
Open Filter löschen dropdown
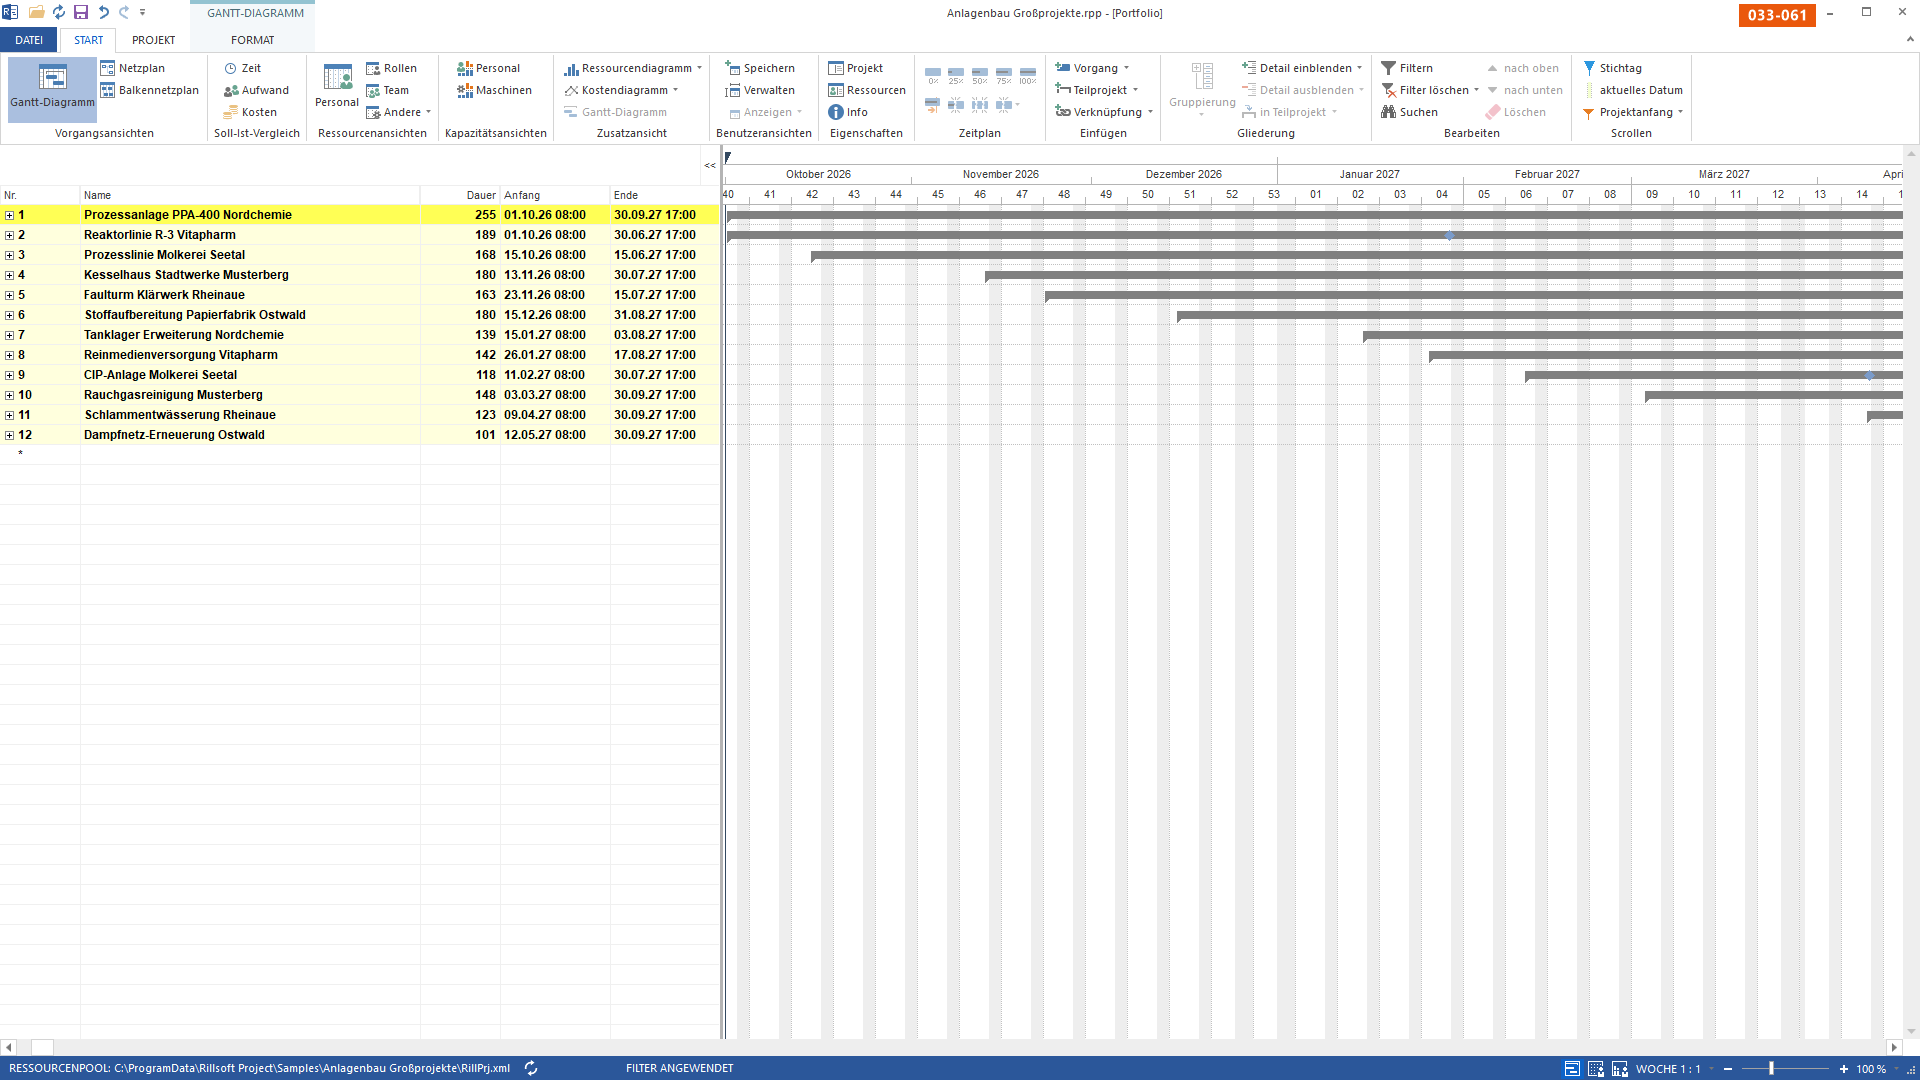click(x=1476, y=90)
